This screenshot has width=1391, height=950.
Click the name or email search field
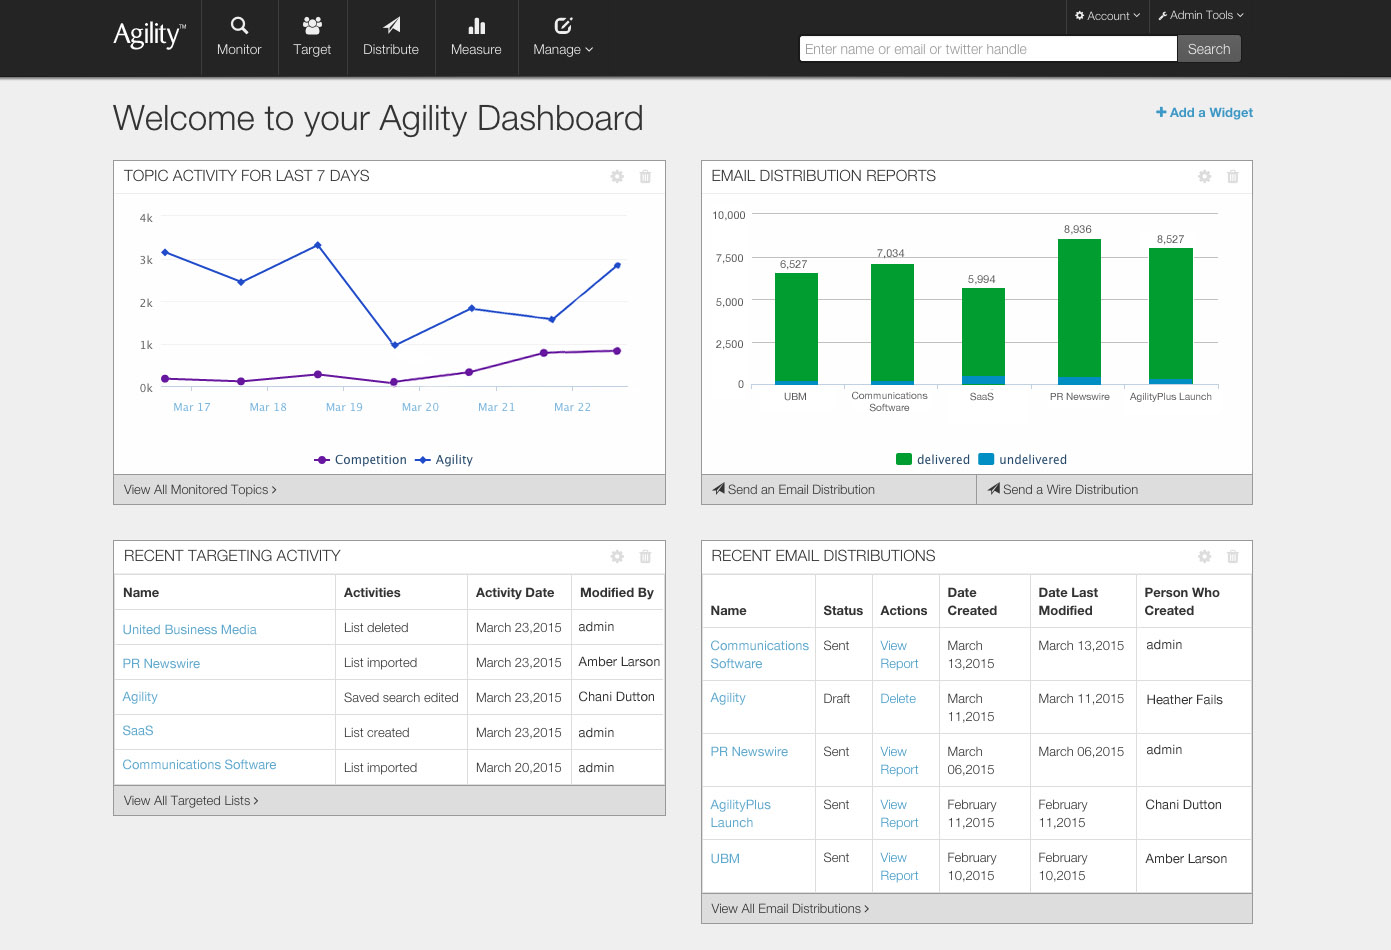[x=987, y=49]
